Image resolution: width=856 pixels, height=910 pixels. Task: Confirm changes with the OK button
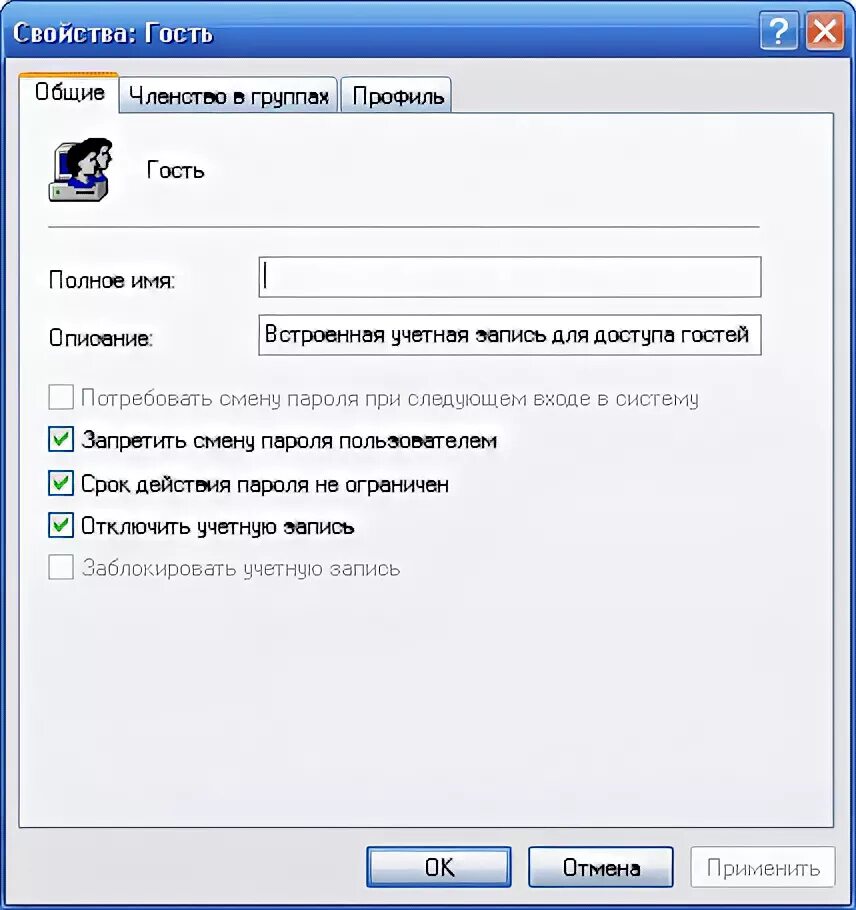coord(439,867)
